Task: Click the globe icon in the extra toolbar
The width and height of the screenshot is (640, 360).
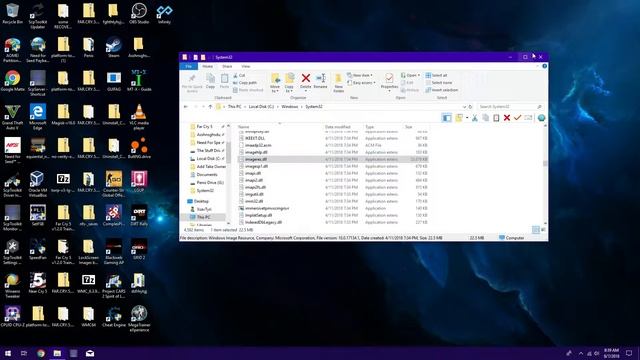Action: click(541, 118)
